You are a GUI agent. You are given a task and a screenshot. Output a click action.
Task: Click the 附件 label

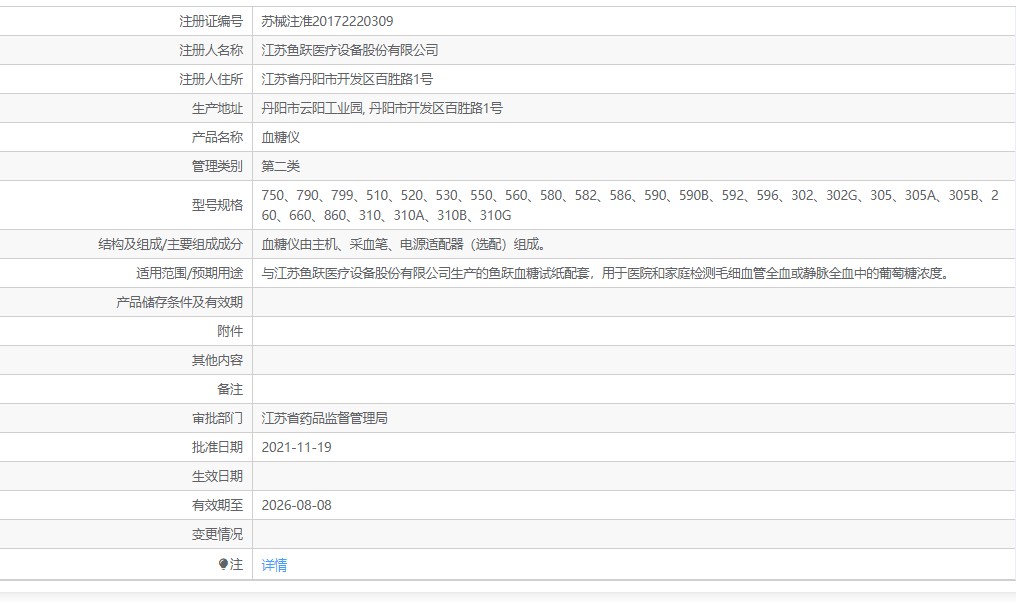[x=230, y=331]
